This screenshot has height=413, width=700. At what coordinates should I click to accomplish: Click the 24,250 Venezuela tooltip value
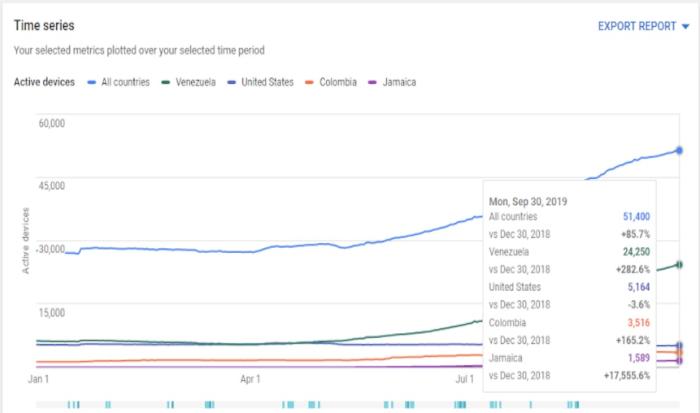tap(634, 252)
